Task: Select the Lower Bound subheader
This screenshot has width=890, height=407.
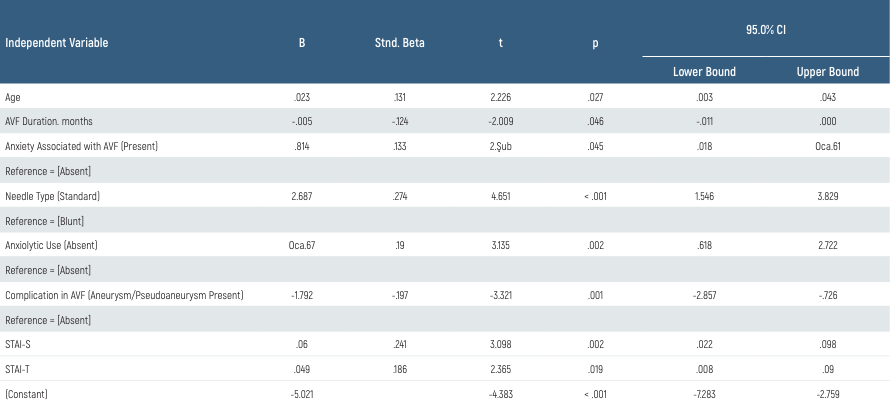Action: (x=704, y=72)
